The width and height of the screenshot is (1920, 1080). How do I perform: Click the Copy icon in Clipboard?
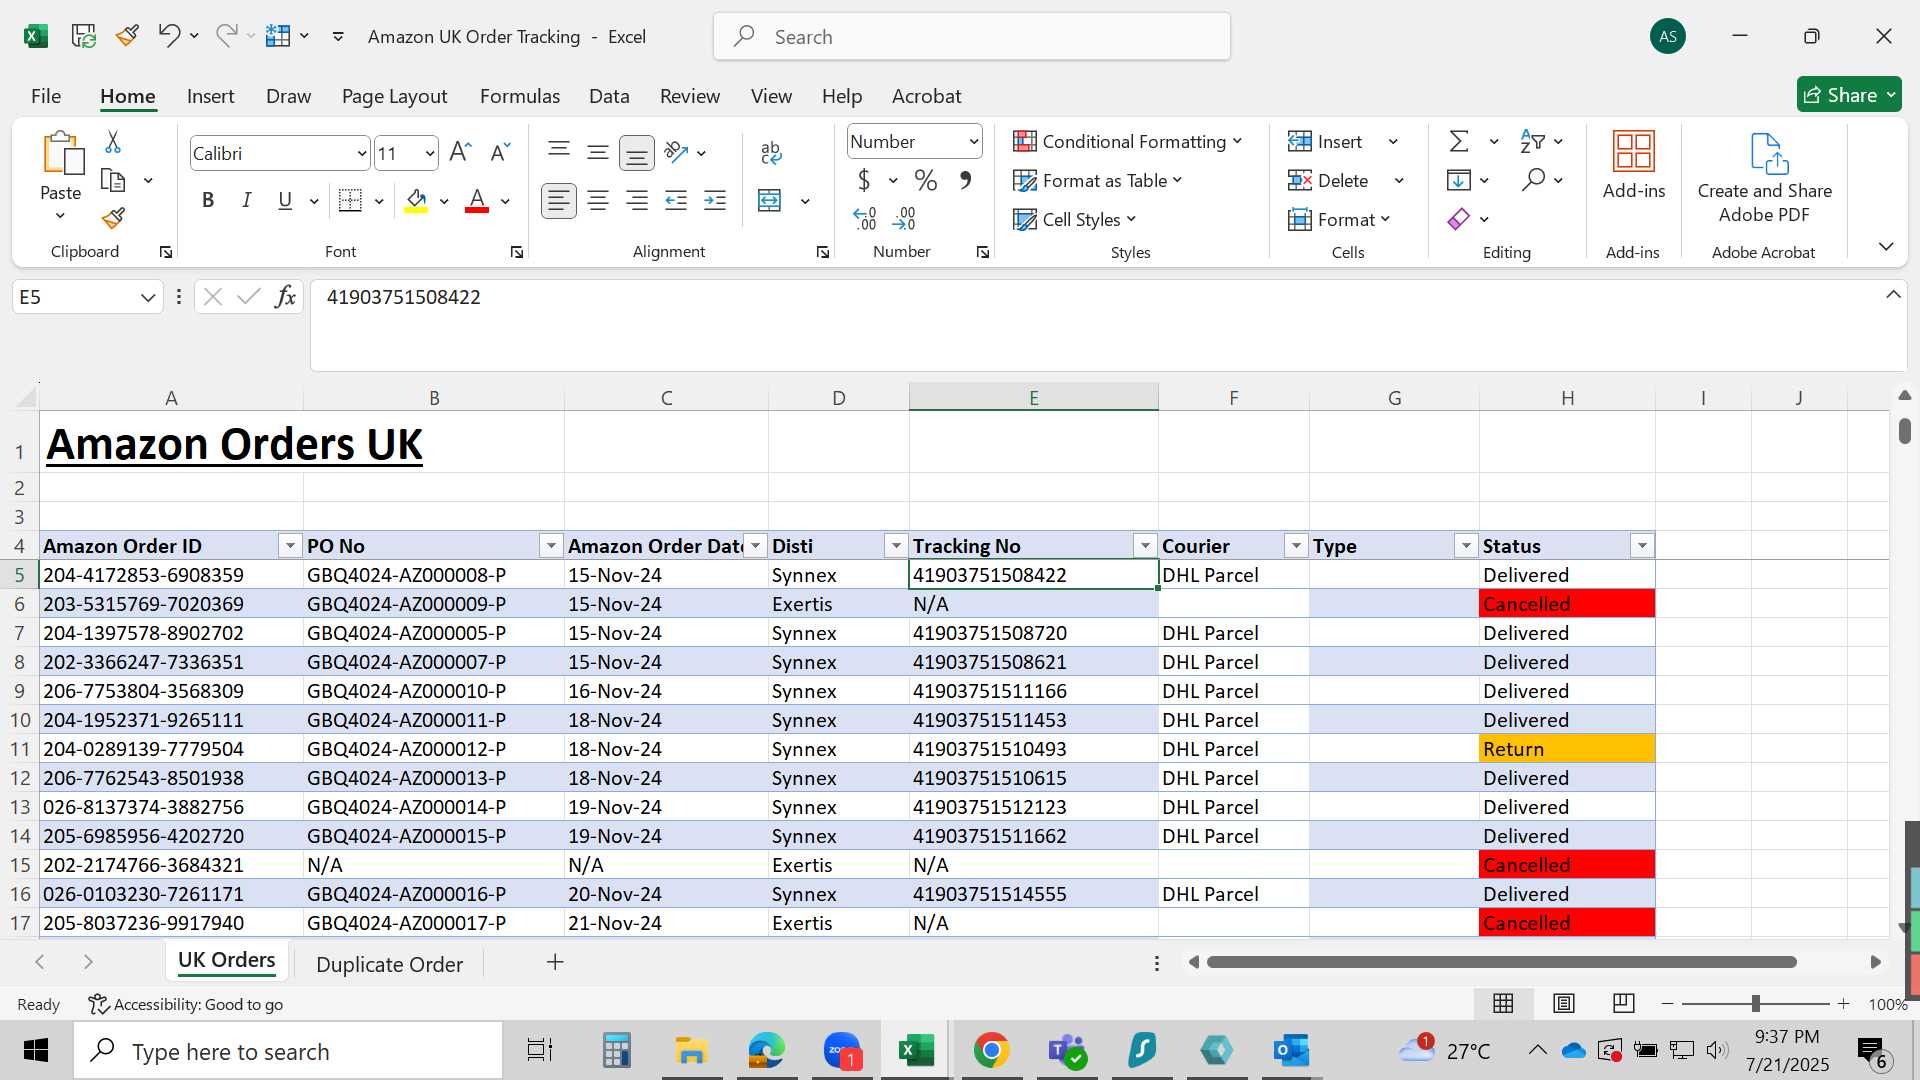[113, 181]
